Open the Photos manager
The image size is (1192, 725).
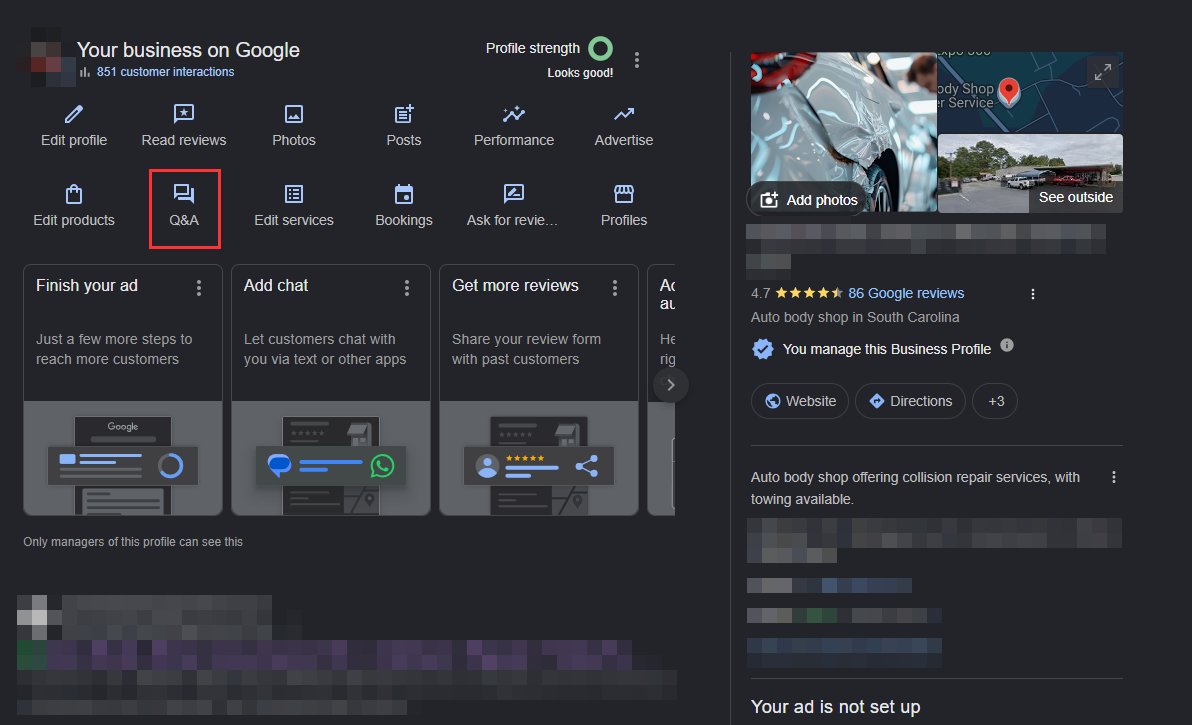293,126
